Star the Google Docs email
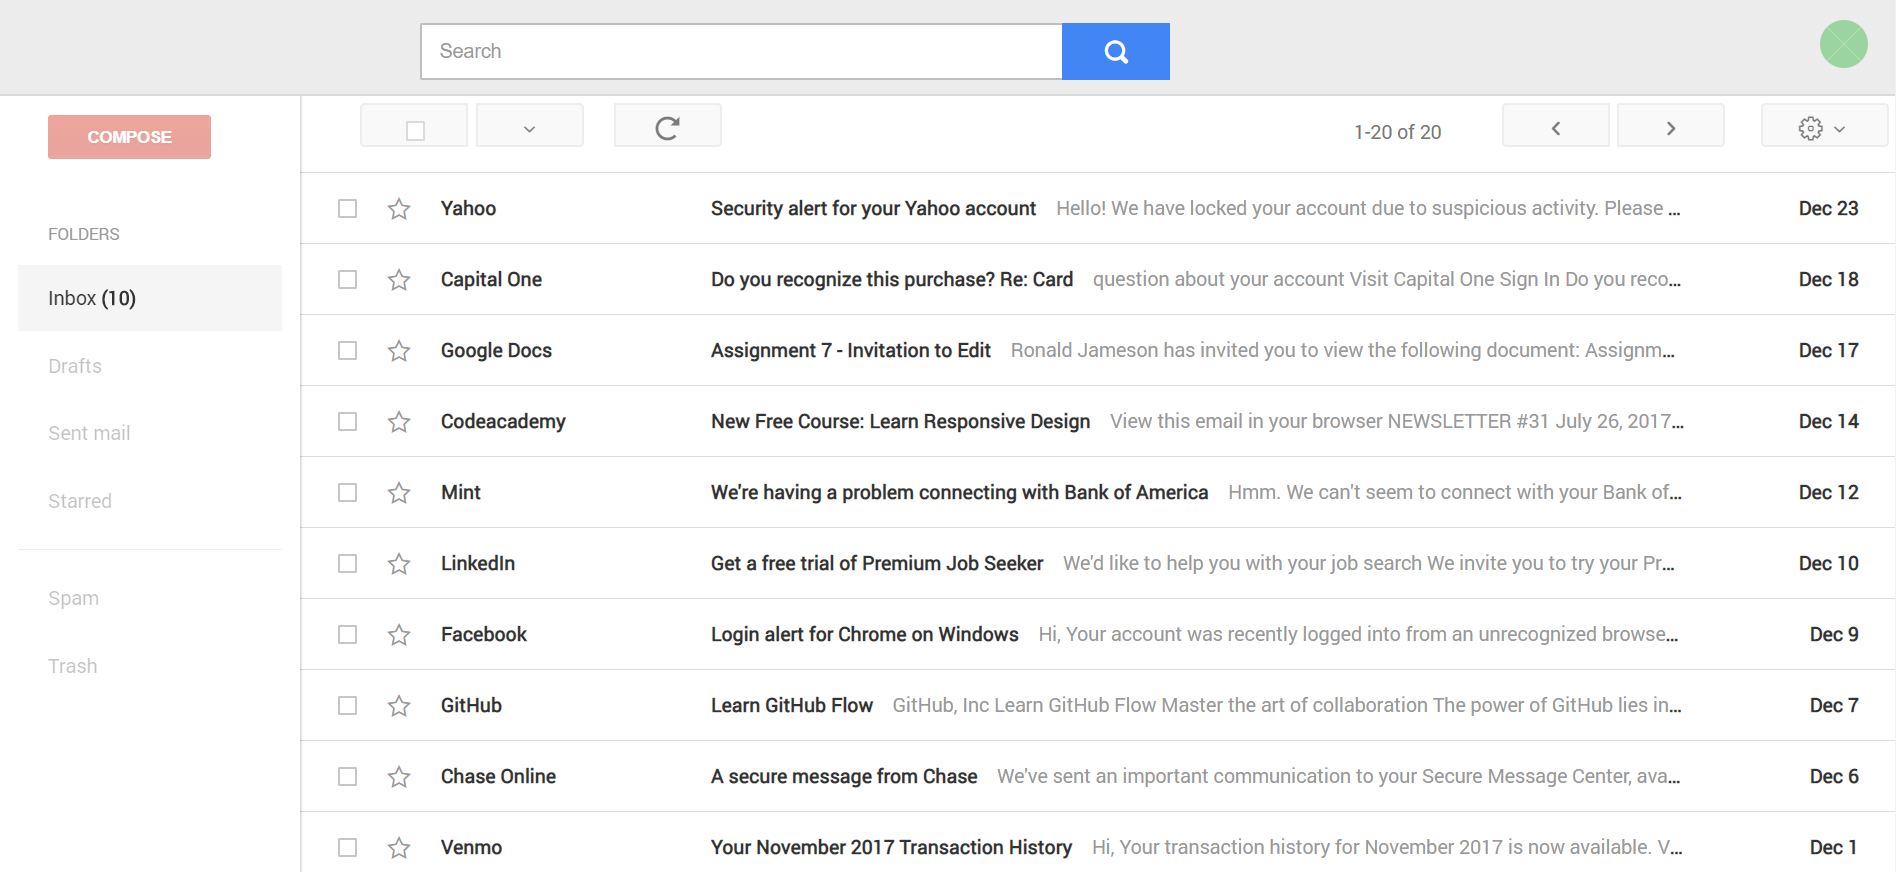This screenshot has width=1896, height=872. click(399, 350)
